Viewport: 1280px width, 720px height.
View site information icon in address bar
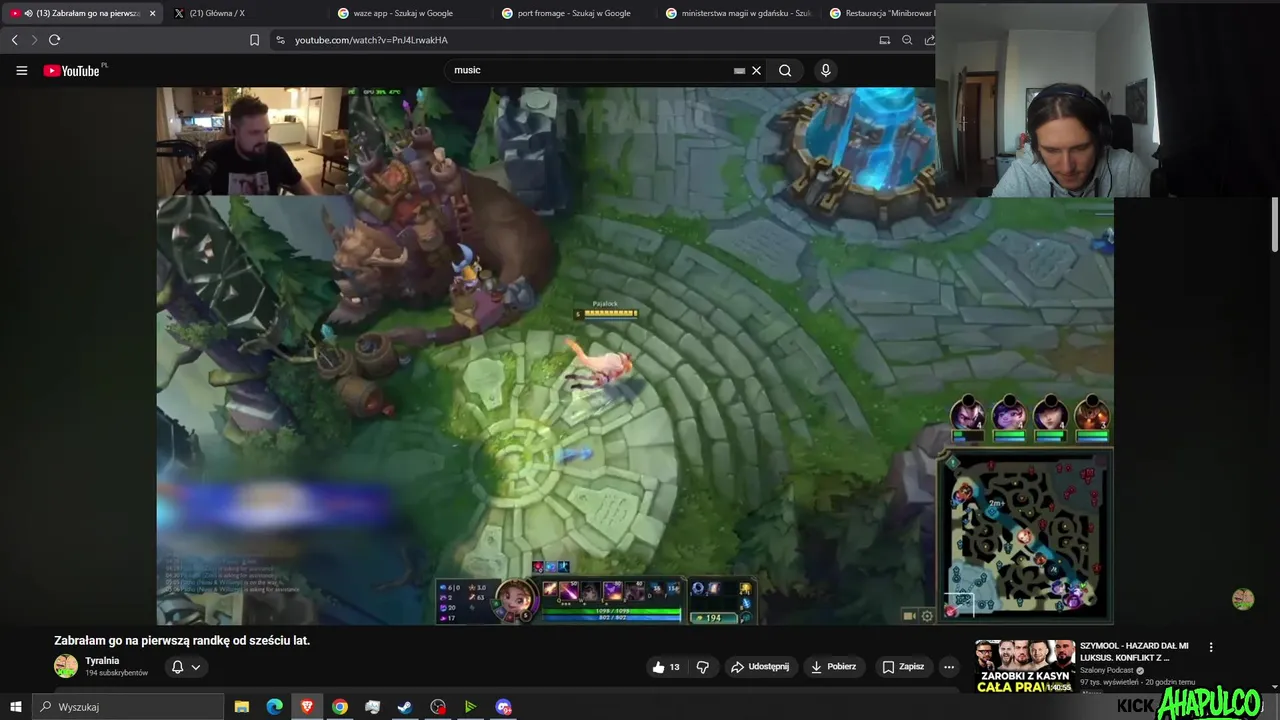(280, 40)
